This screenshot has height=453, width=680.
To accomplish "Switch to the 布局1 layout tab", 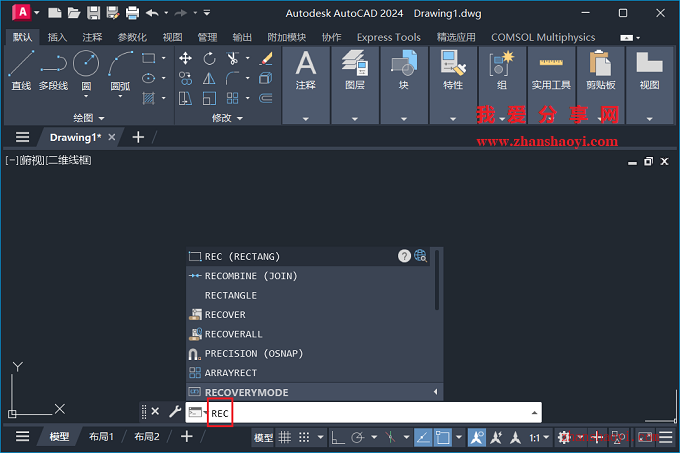I will tap(101, 437).
